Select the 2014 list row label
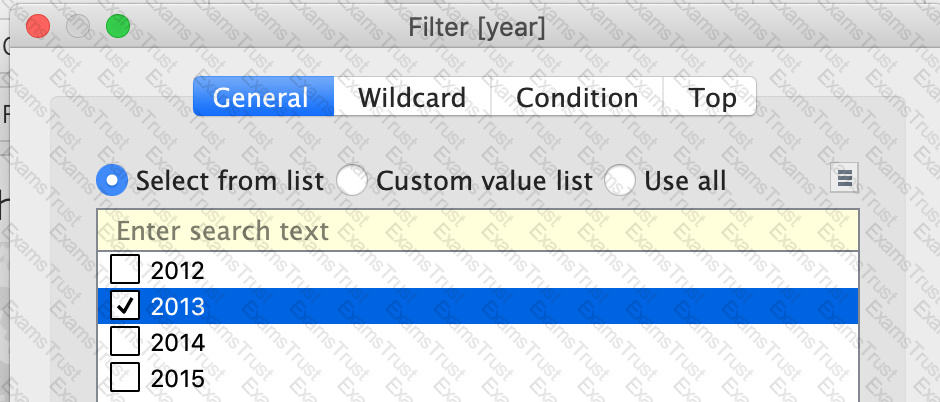The height and width of the screenshot is (402, 940). [x=177, y=343]
